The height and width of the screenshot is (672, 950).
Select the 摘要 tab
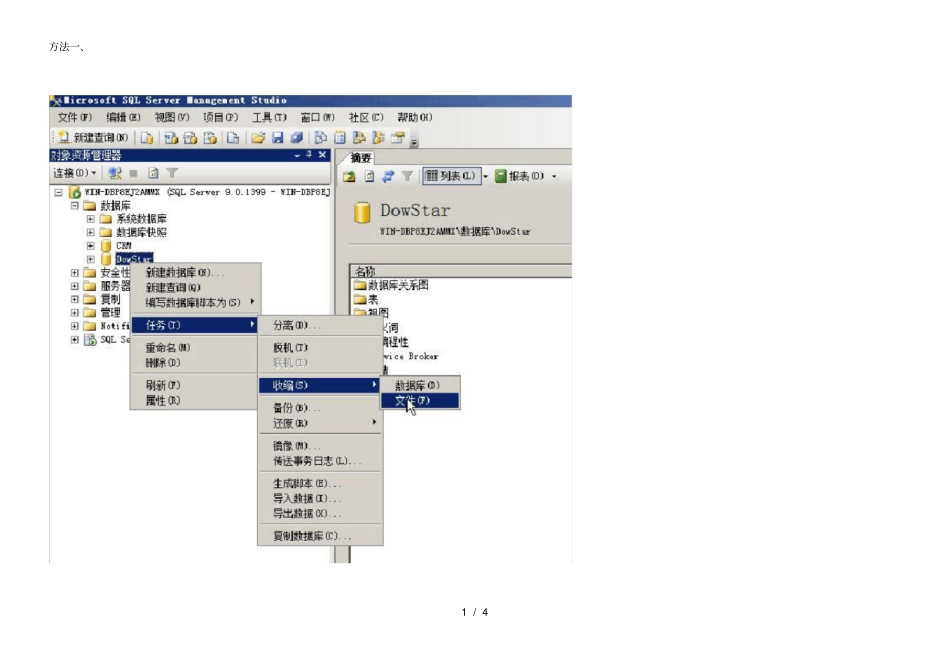point(360,158)
